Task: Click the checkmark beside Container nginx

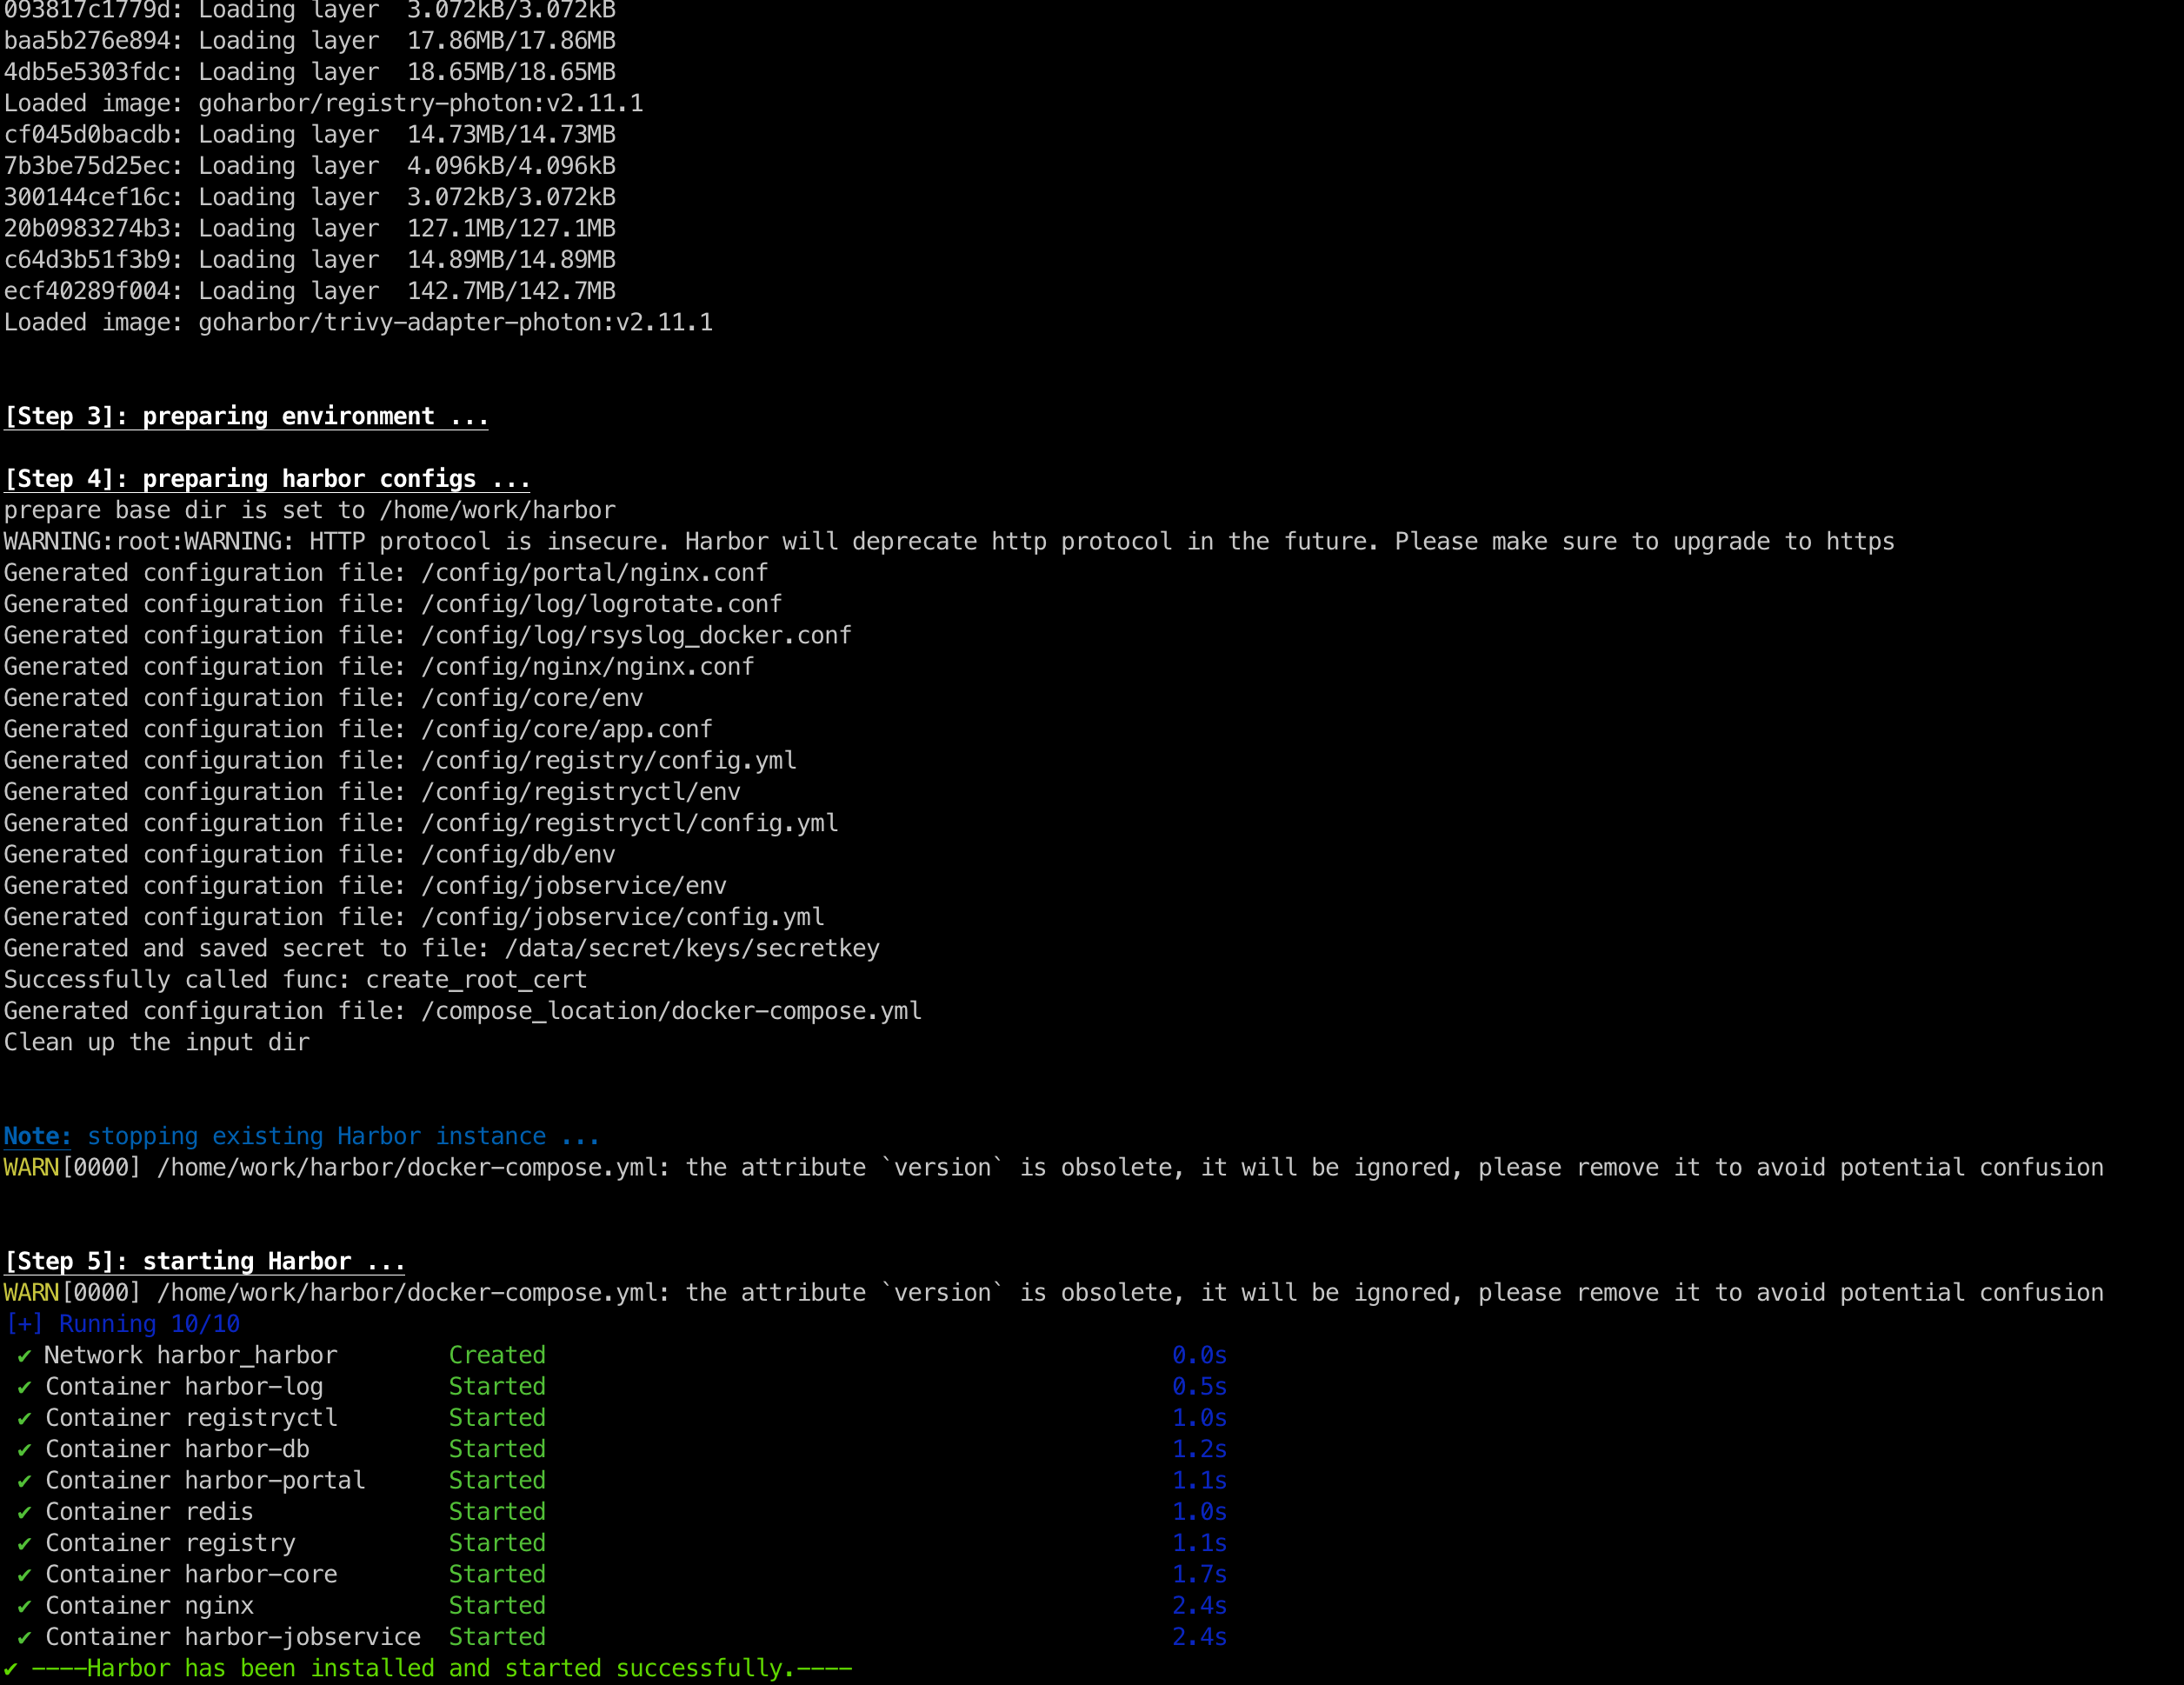Action: coord(24,1606)
